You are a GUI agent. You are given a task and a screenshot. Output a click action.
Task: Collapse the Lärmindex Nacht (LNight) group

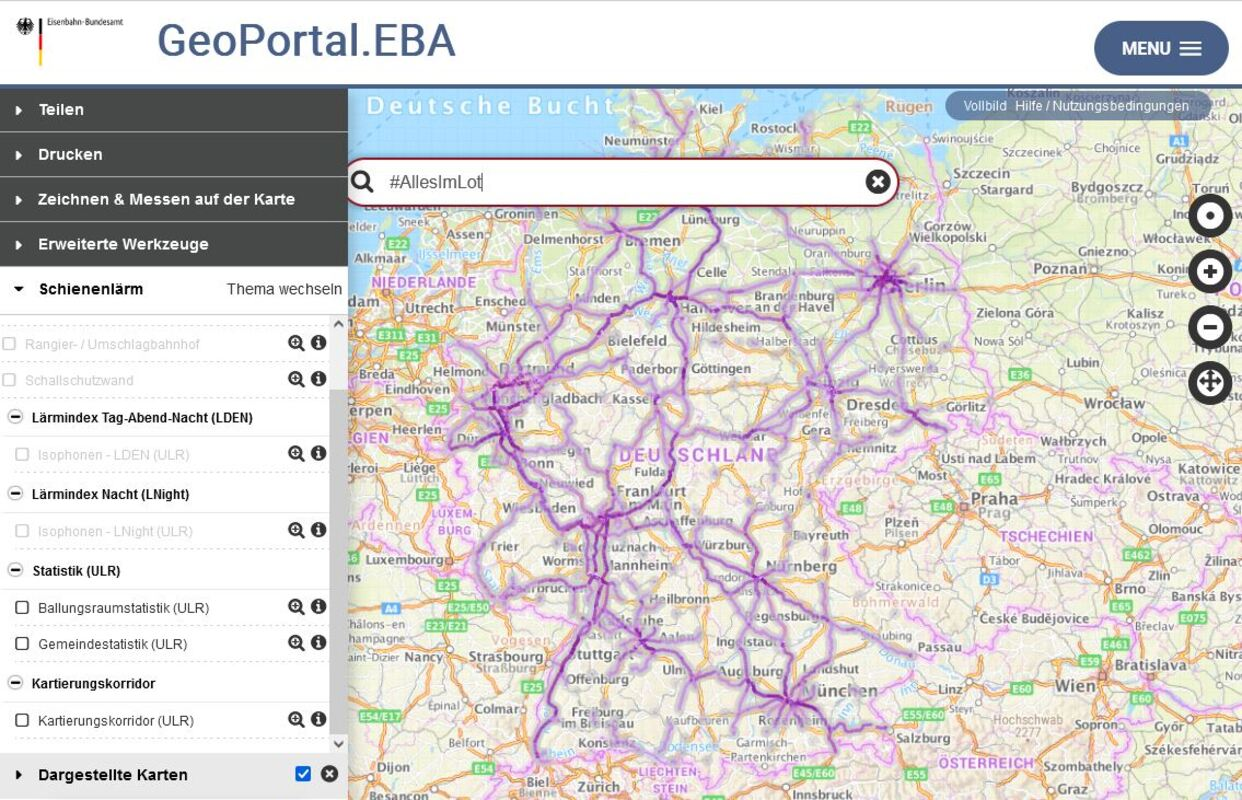[x=15, y=493]
